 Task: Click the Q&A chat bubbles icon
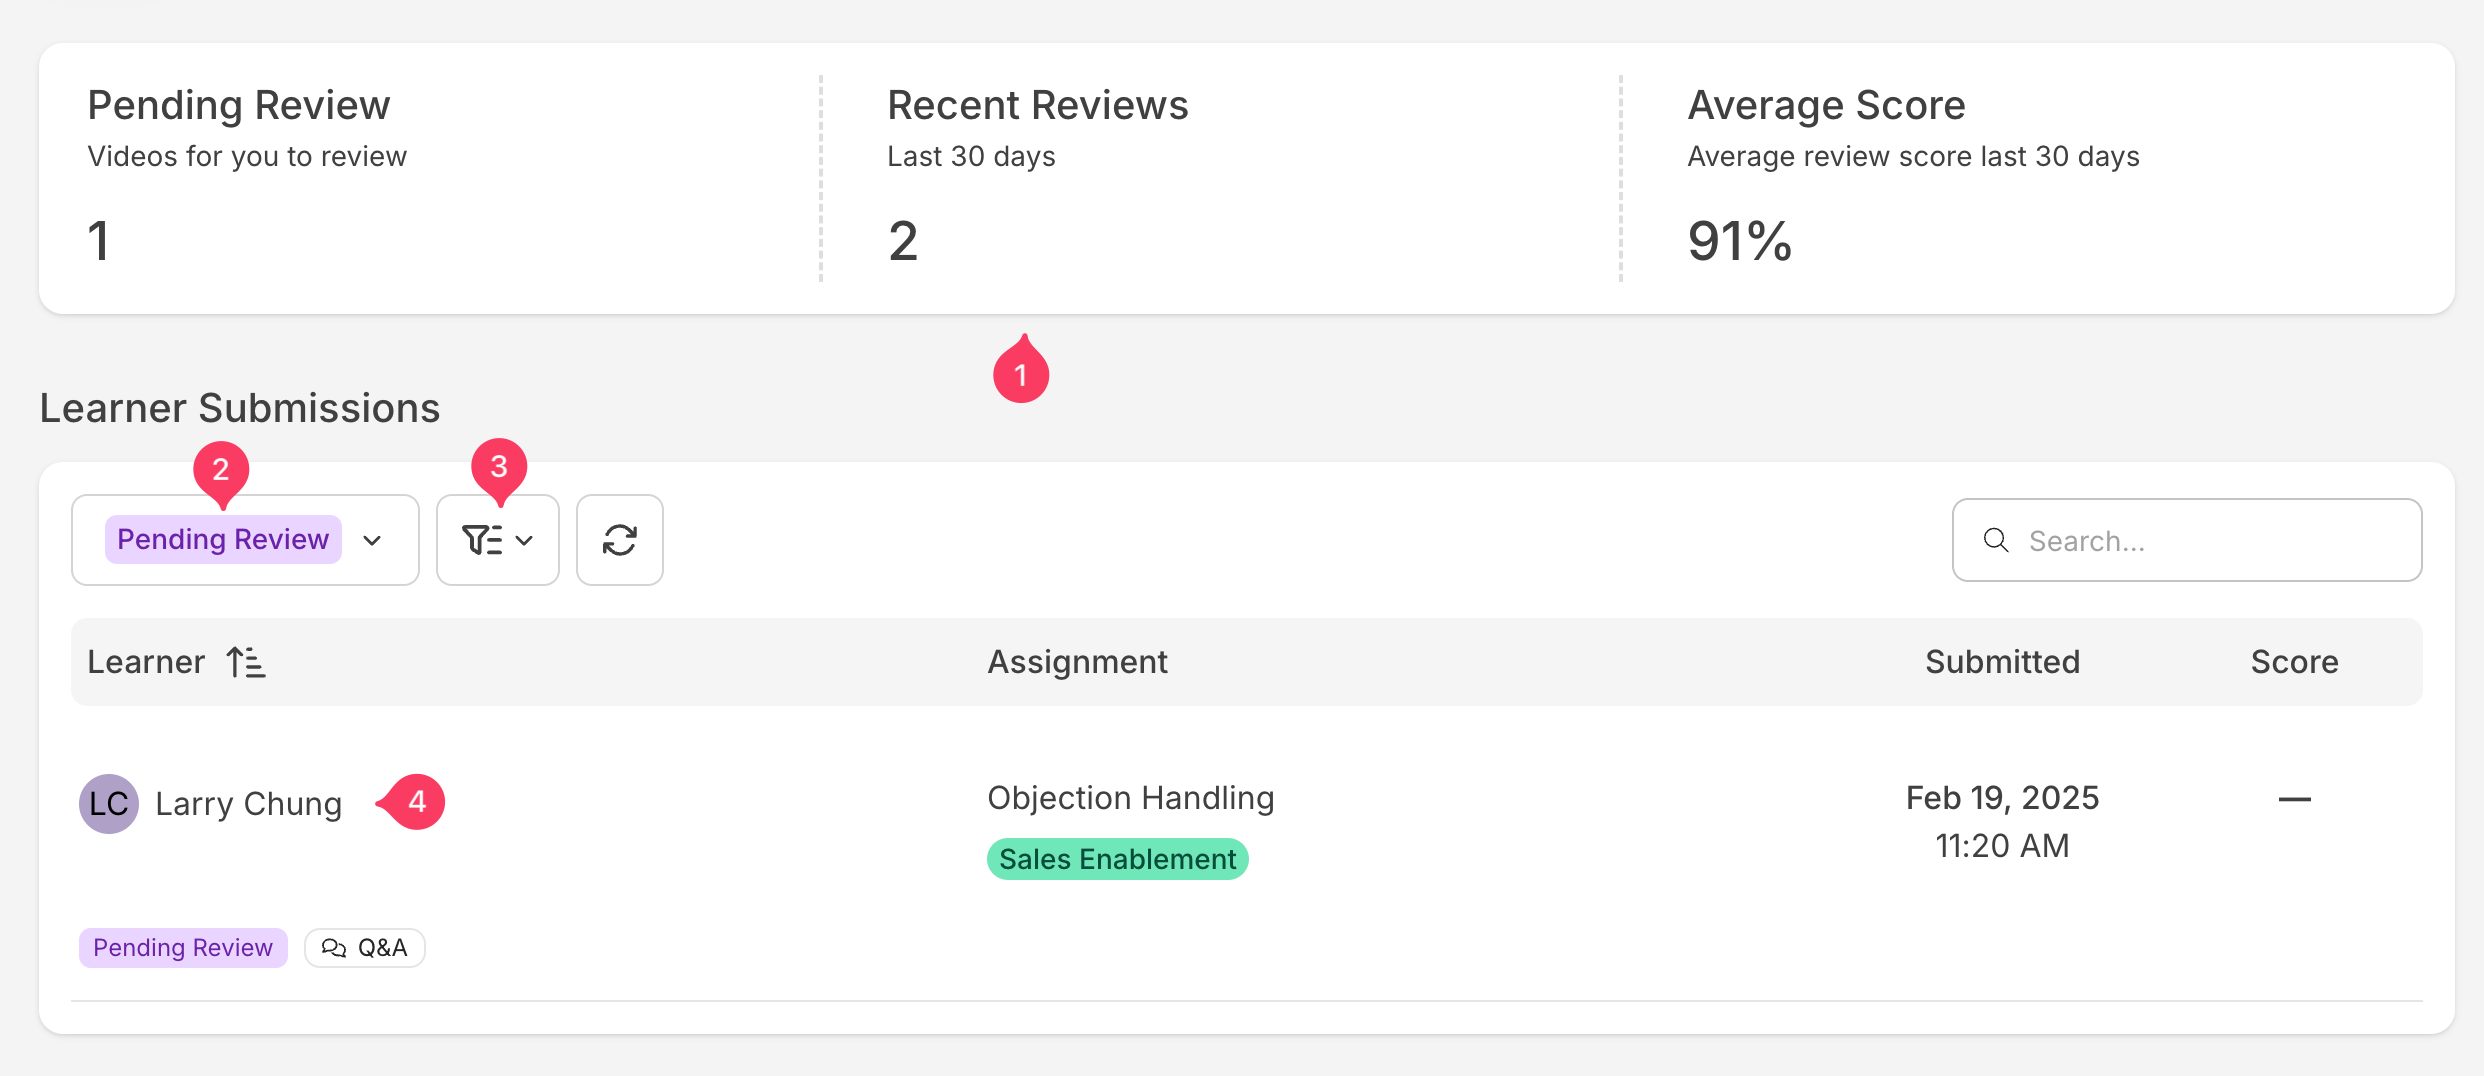click(x=334, y=948)
